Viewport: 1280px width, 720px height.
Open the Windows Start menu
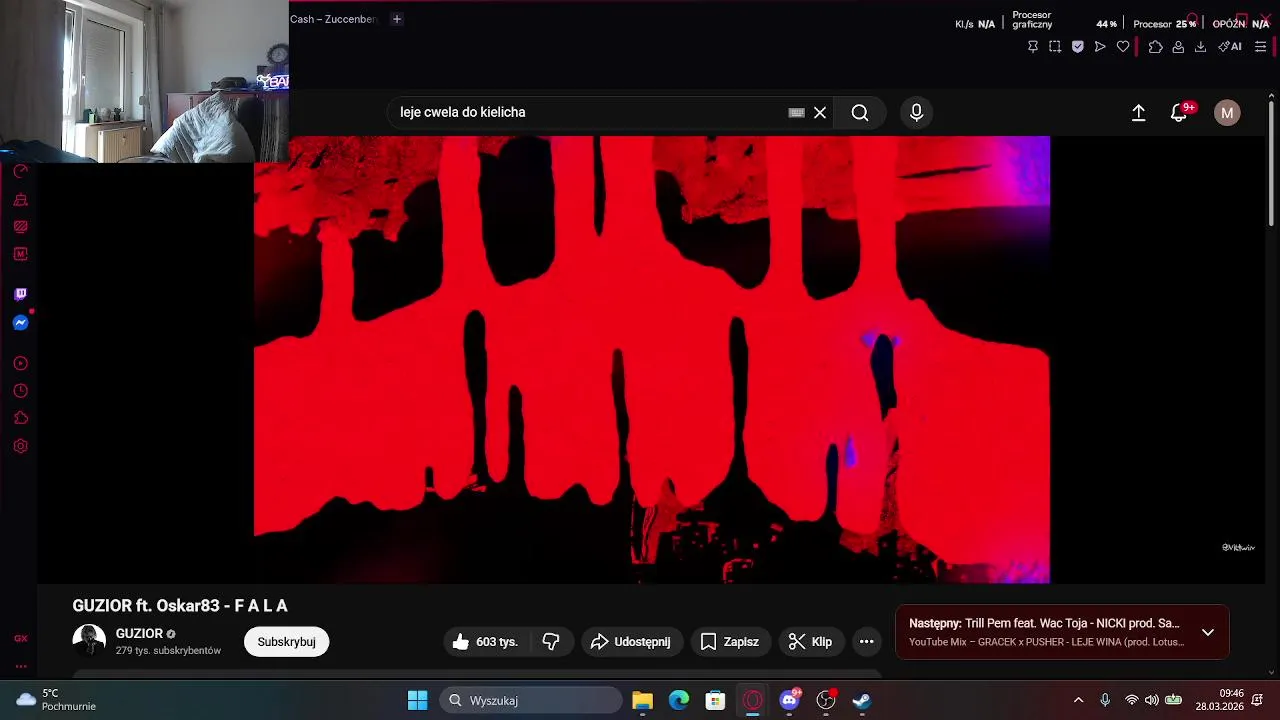[418, 700]
